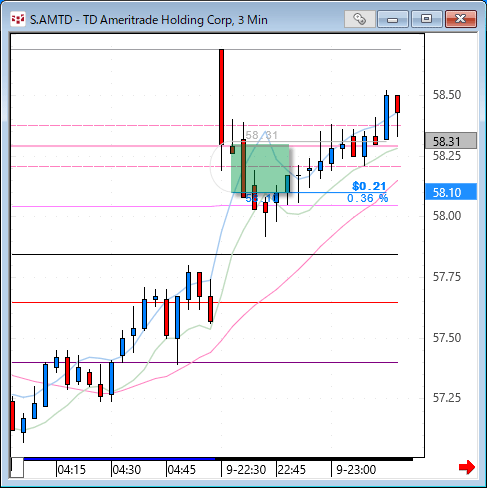Screen dimensions: 487x488
Task: Click the 04:30 time axis label
Action: (x=127, y=470)
